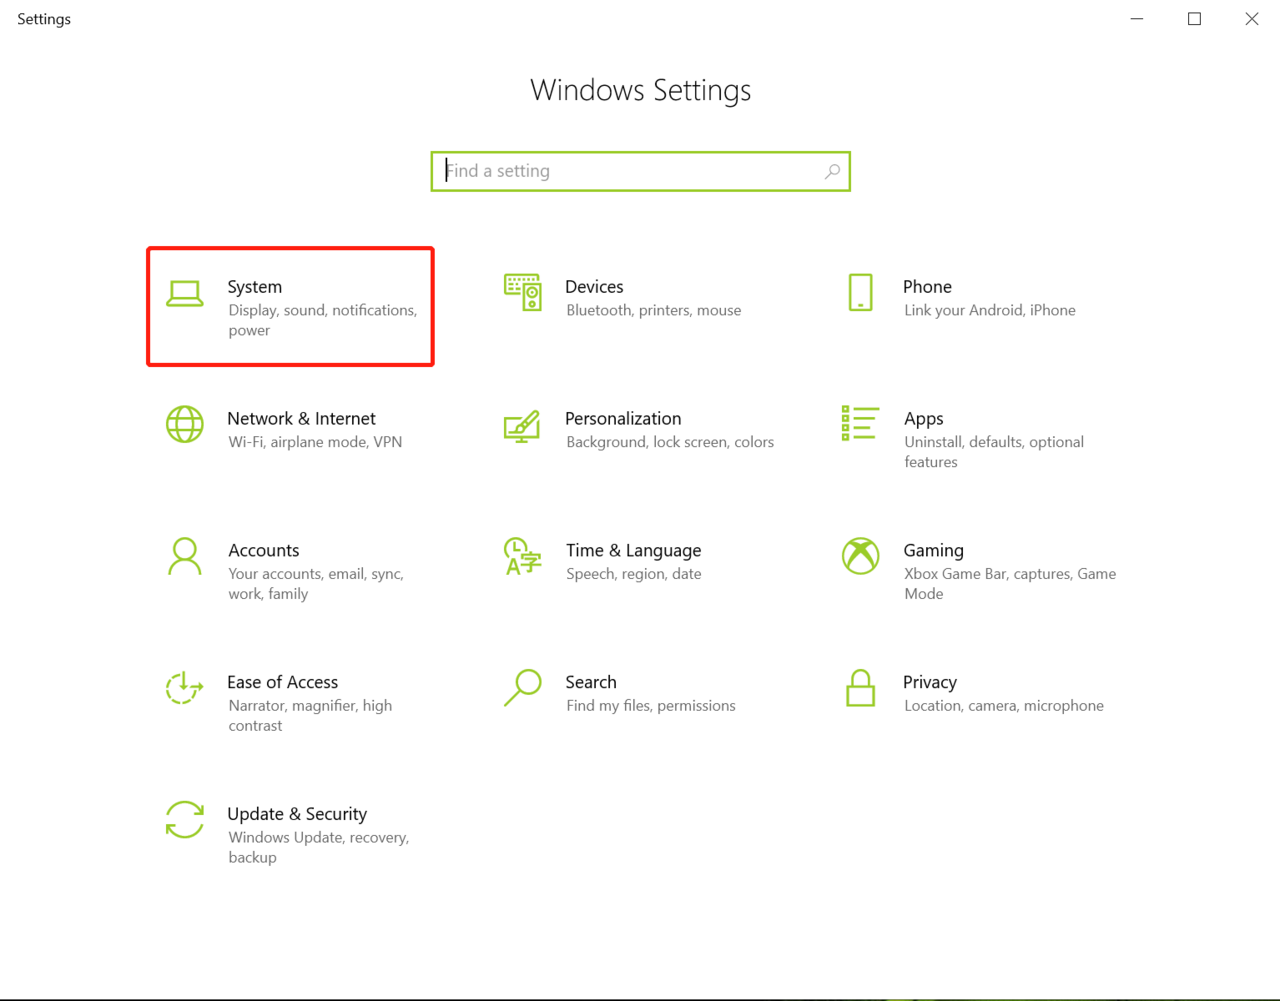Screen dimensions: 1280x1001
Task: Click the Accounts person icon
Action: click(185, 557)
